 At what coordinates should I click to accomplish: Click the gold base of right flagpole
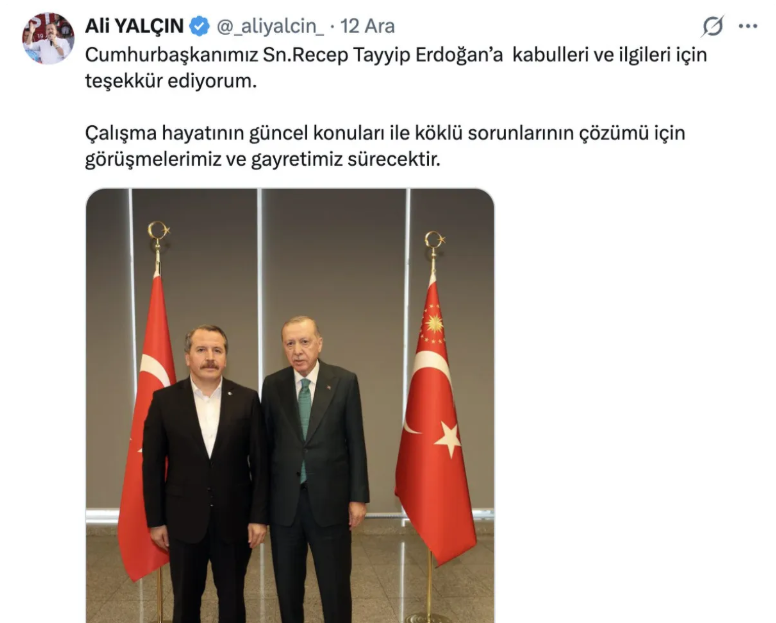coord(429,618)
